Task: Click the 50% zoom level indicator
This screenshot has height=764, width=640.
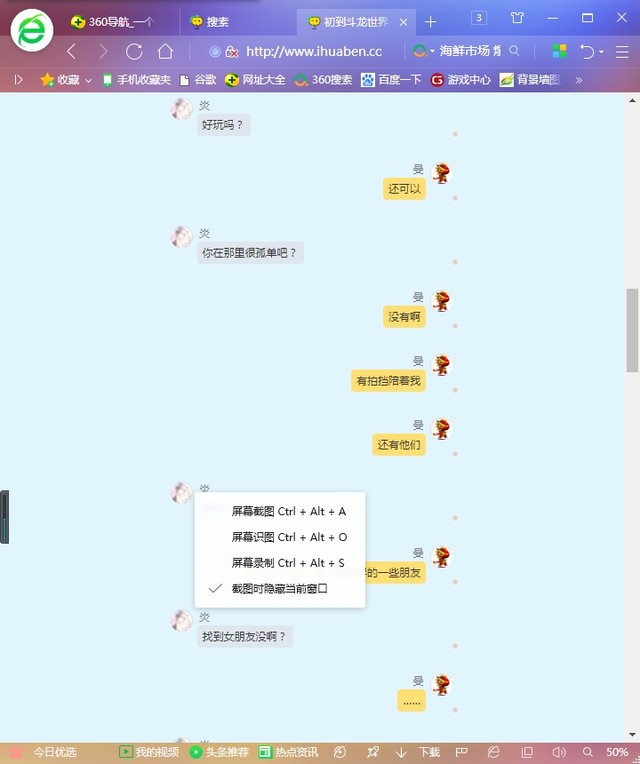Action: click(x=617, y=752)
